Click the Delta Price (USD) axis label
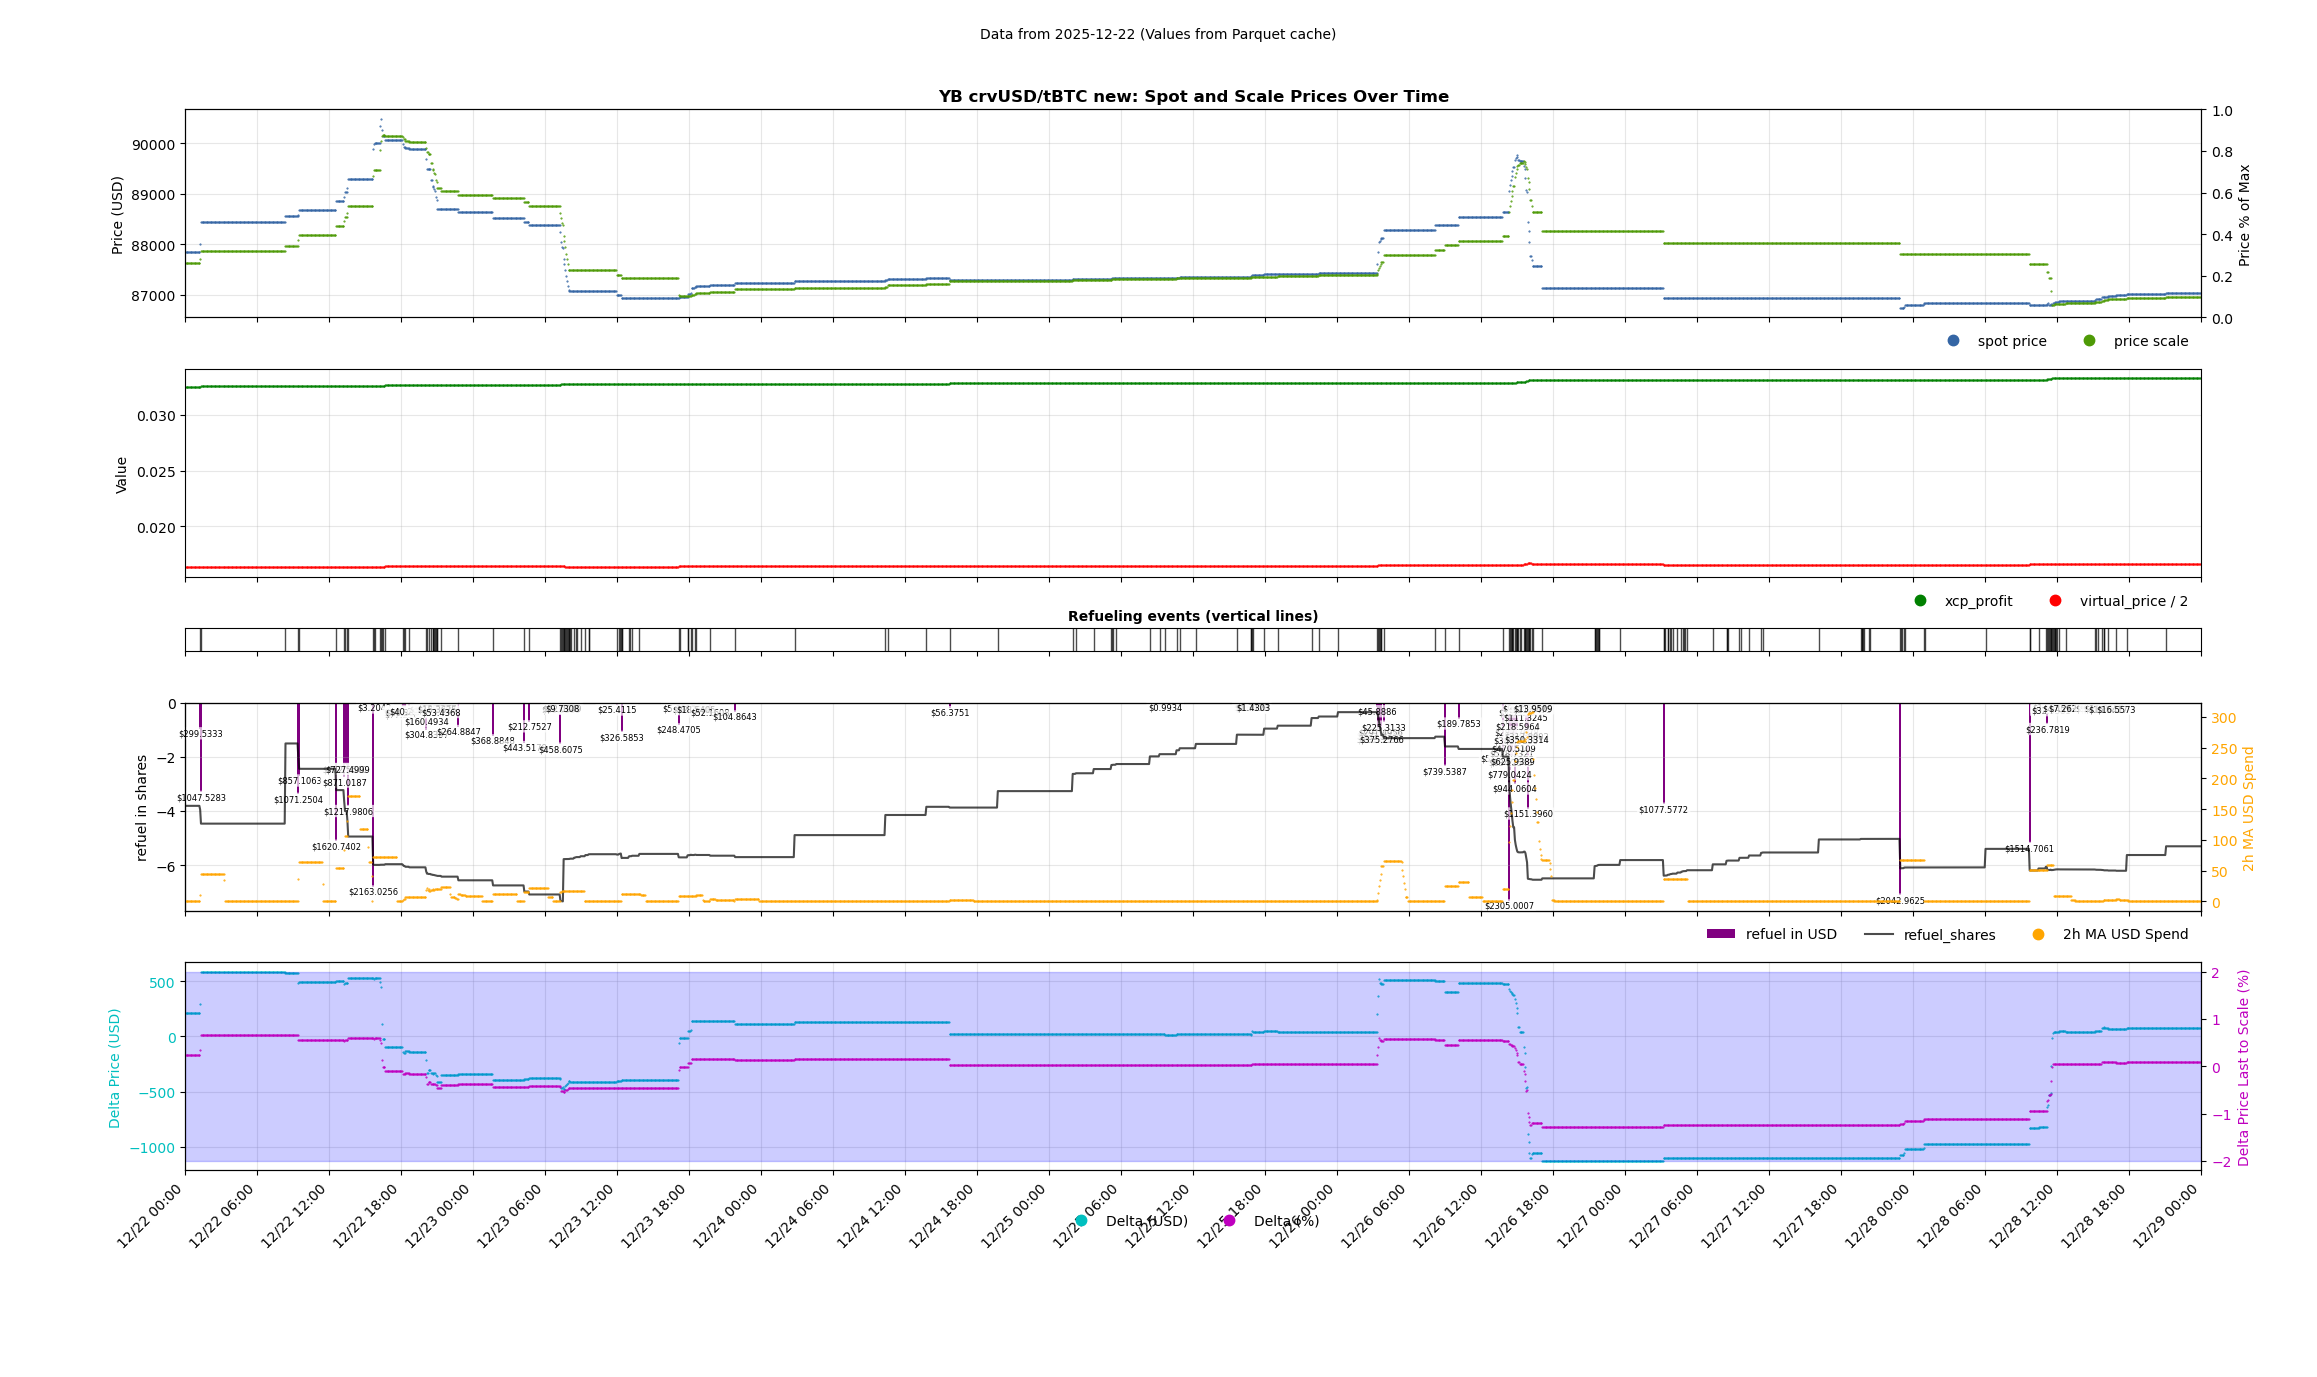The height and width of the screenshot is (1377, 2317). 115,1068
